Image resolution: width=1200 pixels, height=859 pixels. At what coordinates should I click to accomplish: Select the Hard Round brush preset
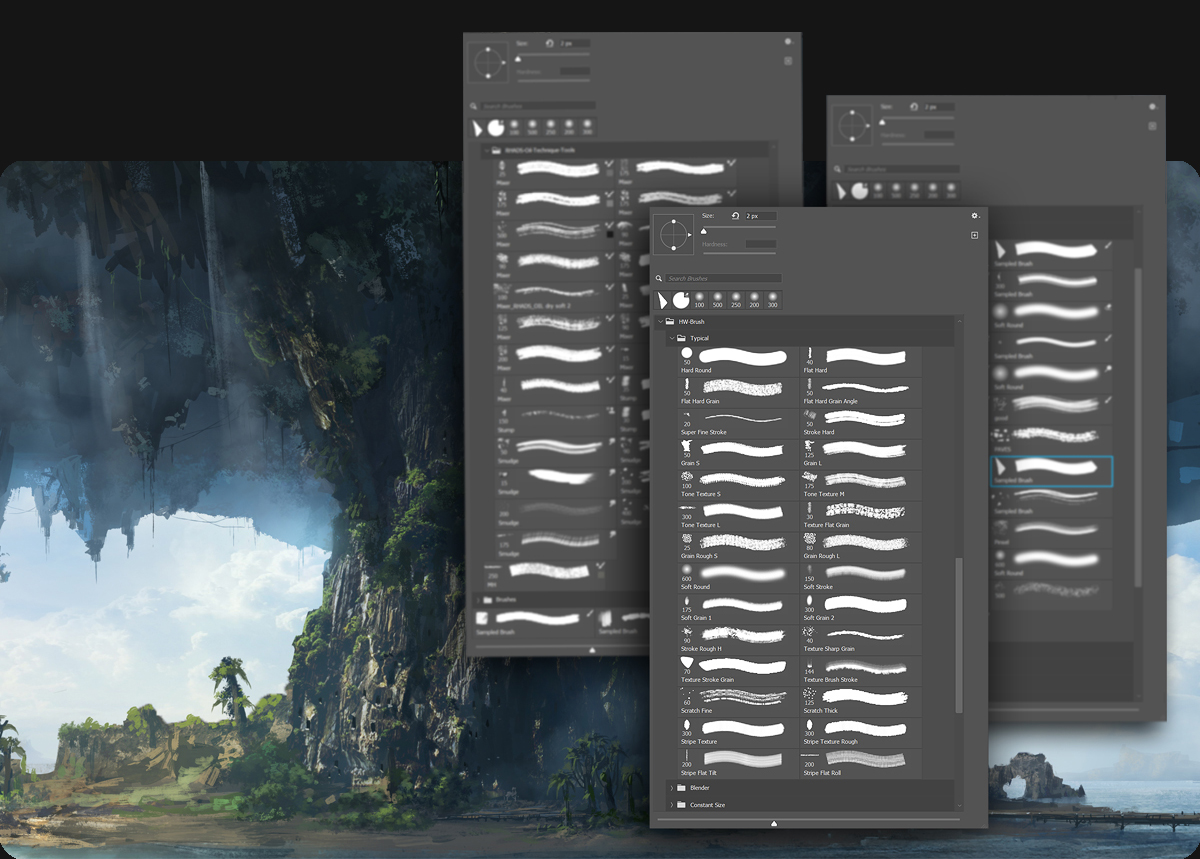click(x=739, y=361)
